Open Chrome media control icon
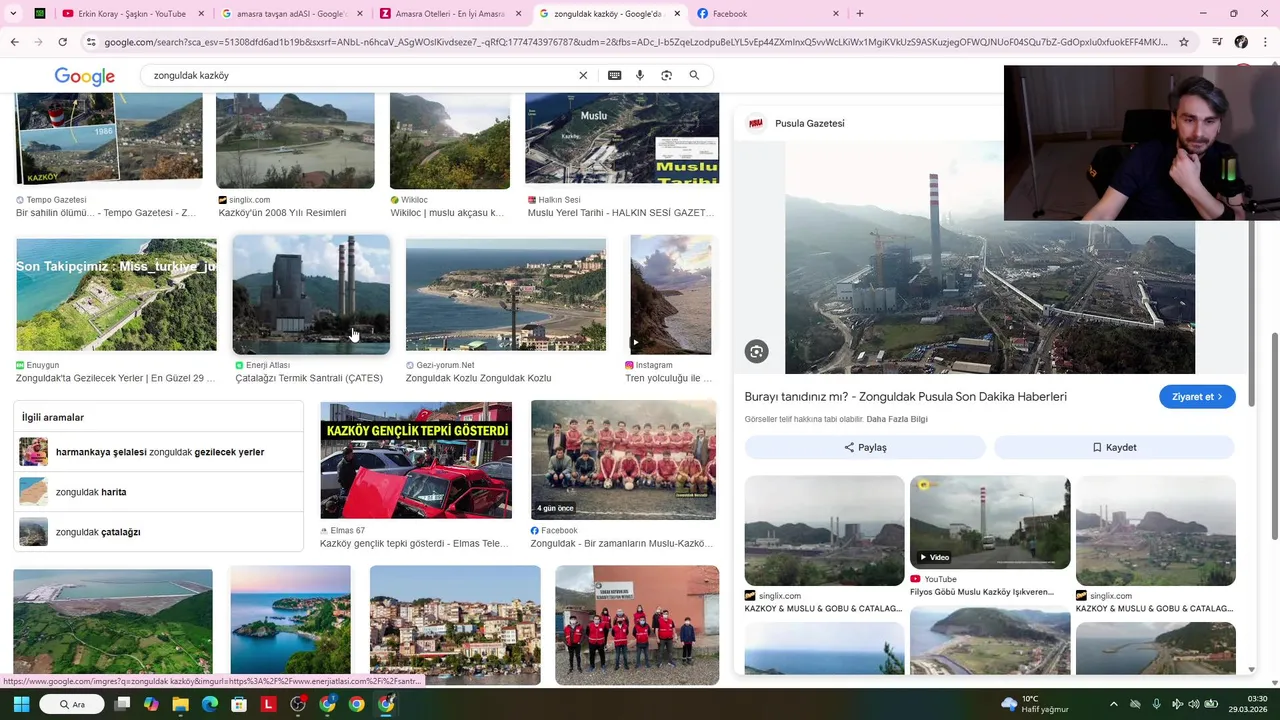The image size is (1280, 720). click(1217, 42)
